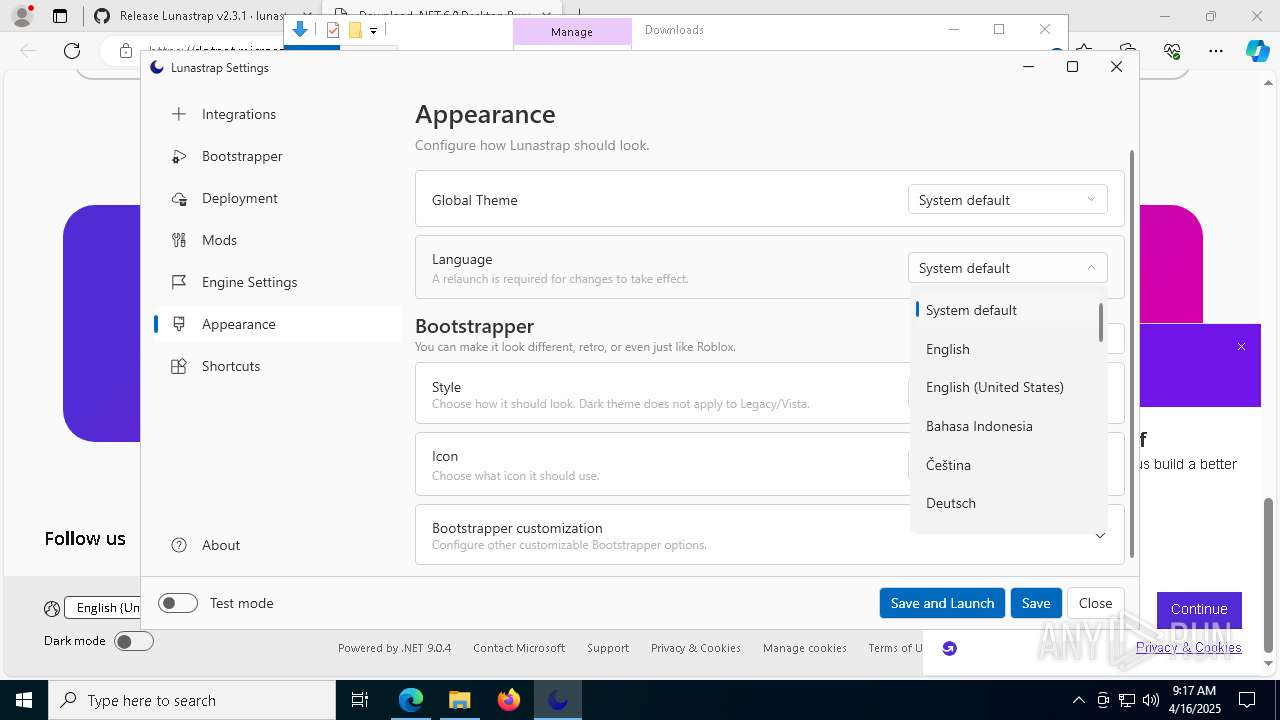1280x720 pixels.
Task: Click the Mods wrench icon
Action: point(179,240)
